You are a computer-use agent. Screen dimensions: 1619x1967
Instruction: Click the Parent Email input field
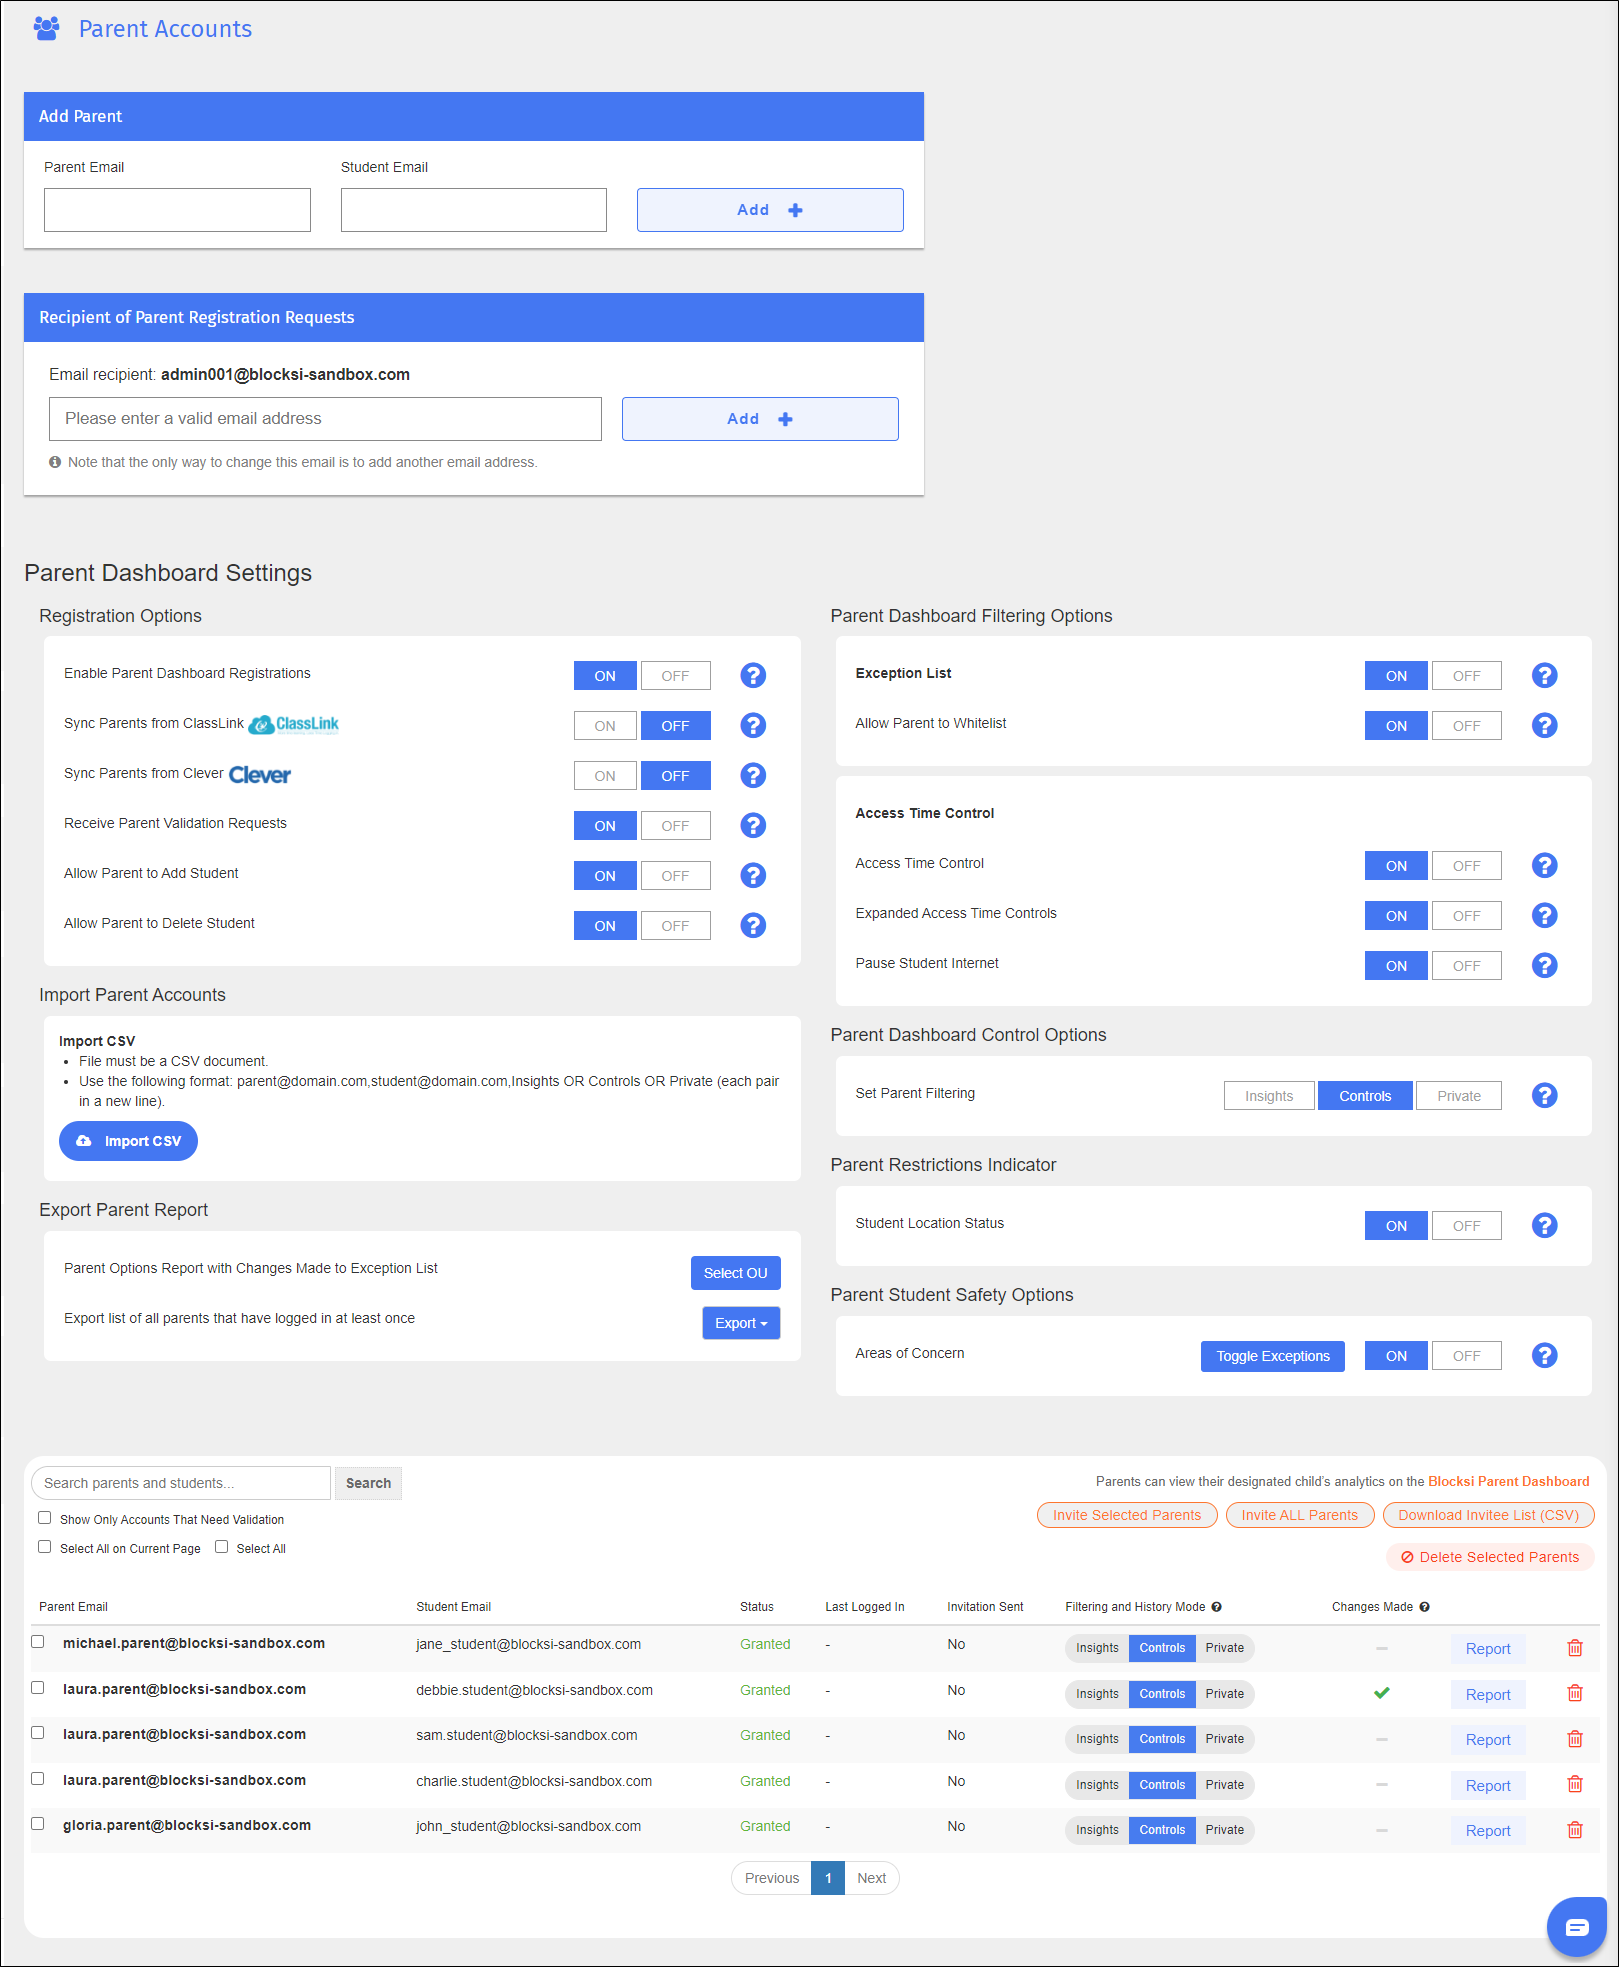point(177,210)
